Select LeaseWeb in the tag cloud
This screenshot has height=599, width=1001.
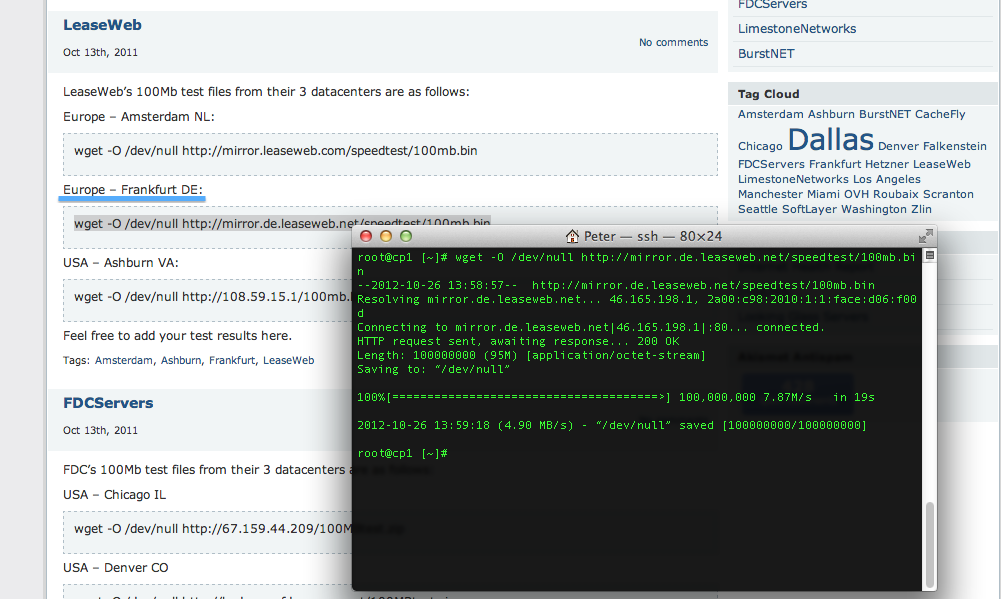pos(942,164)
